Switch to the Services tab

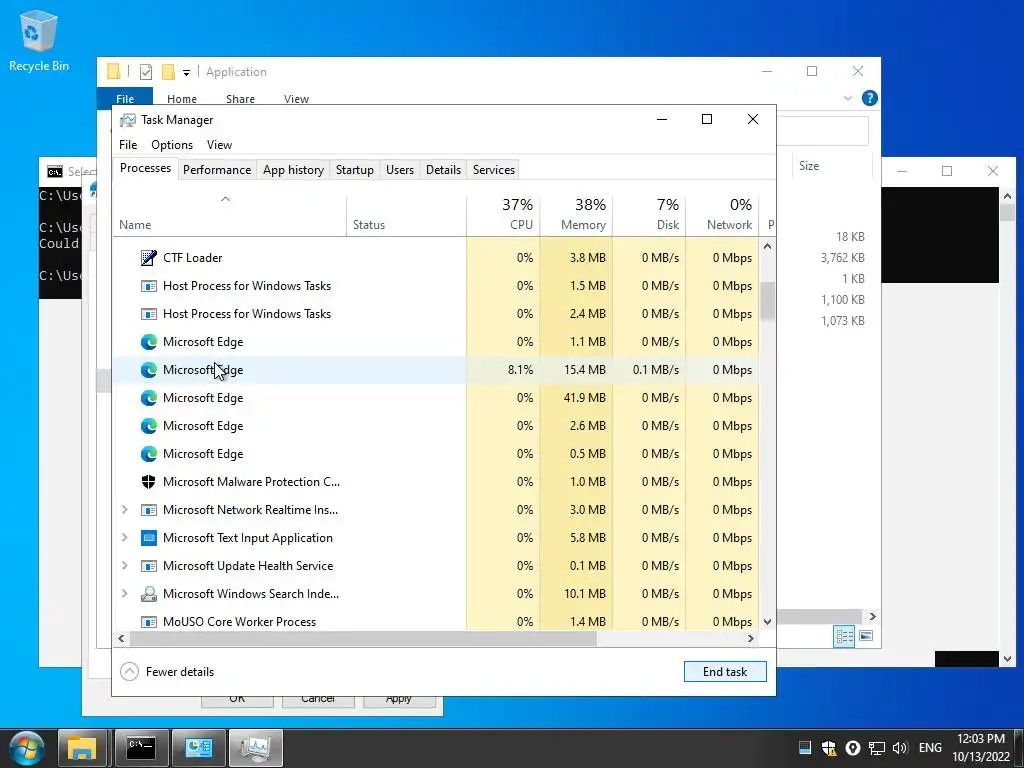pos(494,170)
